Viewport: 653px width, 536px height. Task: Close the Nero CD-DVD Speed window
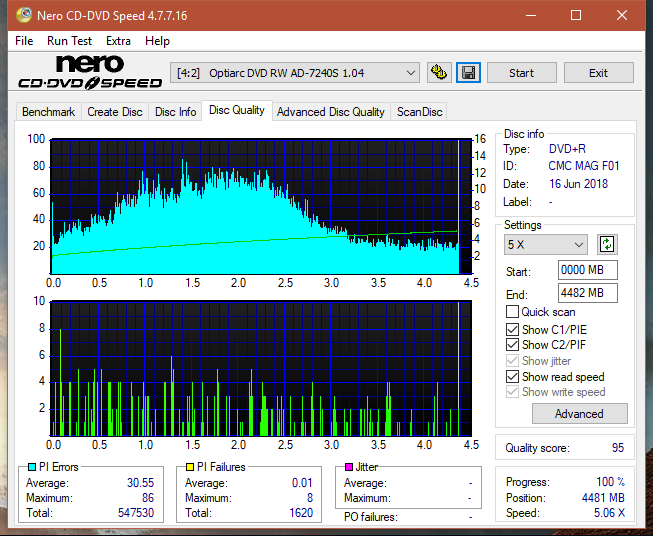(x=622, y=15)
